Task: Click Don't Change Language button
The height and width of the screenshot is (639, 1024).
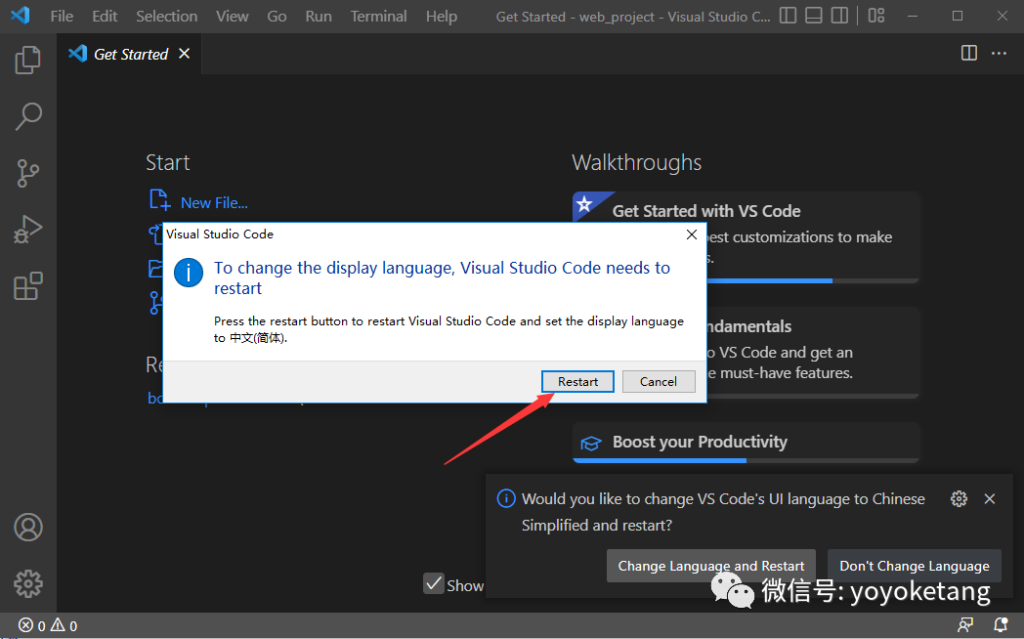Action: tap(914, 566)
